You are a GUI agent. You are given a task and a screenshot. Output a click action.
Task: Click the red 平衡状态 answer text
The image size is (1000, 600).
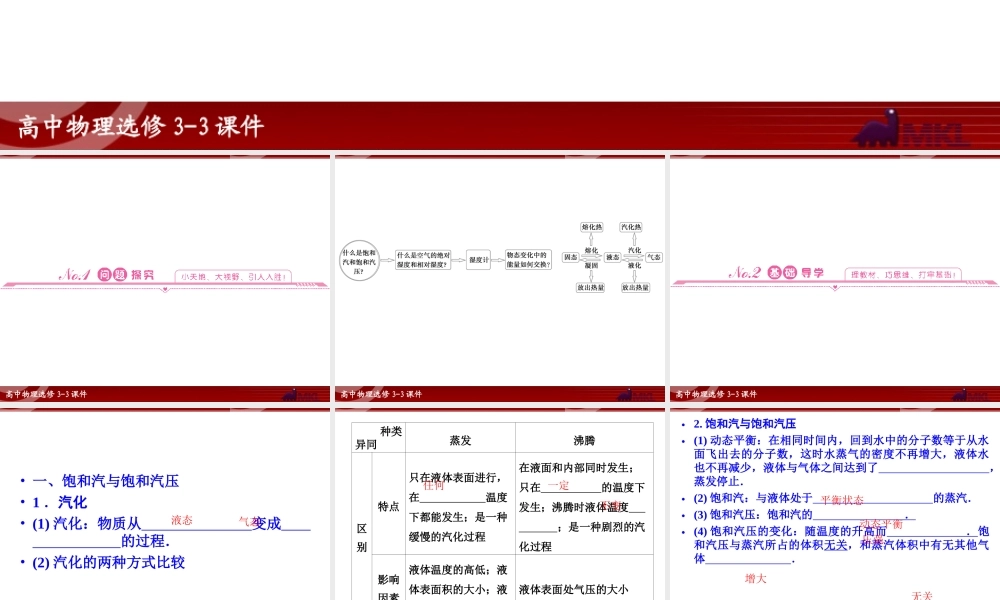[843, 499]
